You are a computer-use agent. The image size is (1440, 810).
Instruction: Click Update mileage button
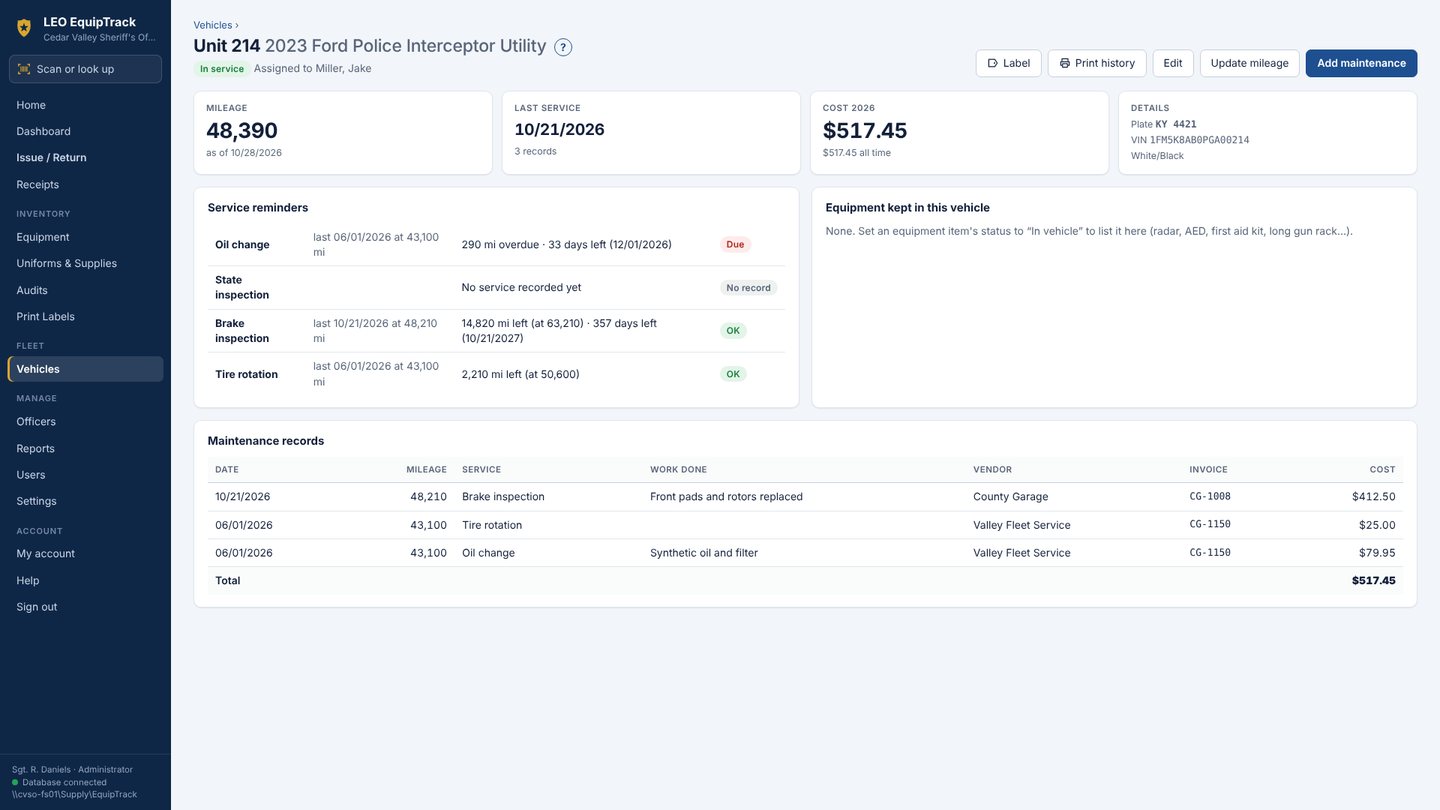pyautogui.click(x=1250, y=63)
